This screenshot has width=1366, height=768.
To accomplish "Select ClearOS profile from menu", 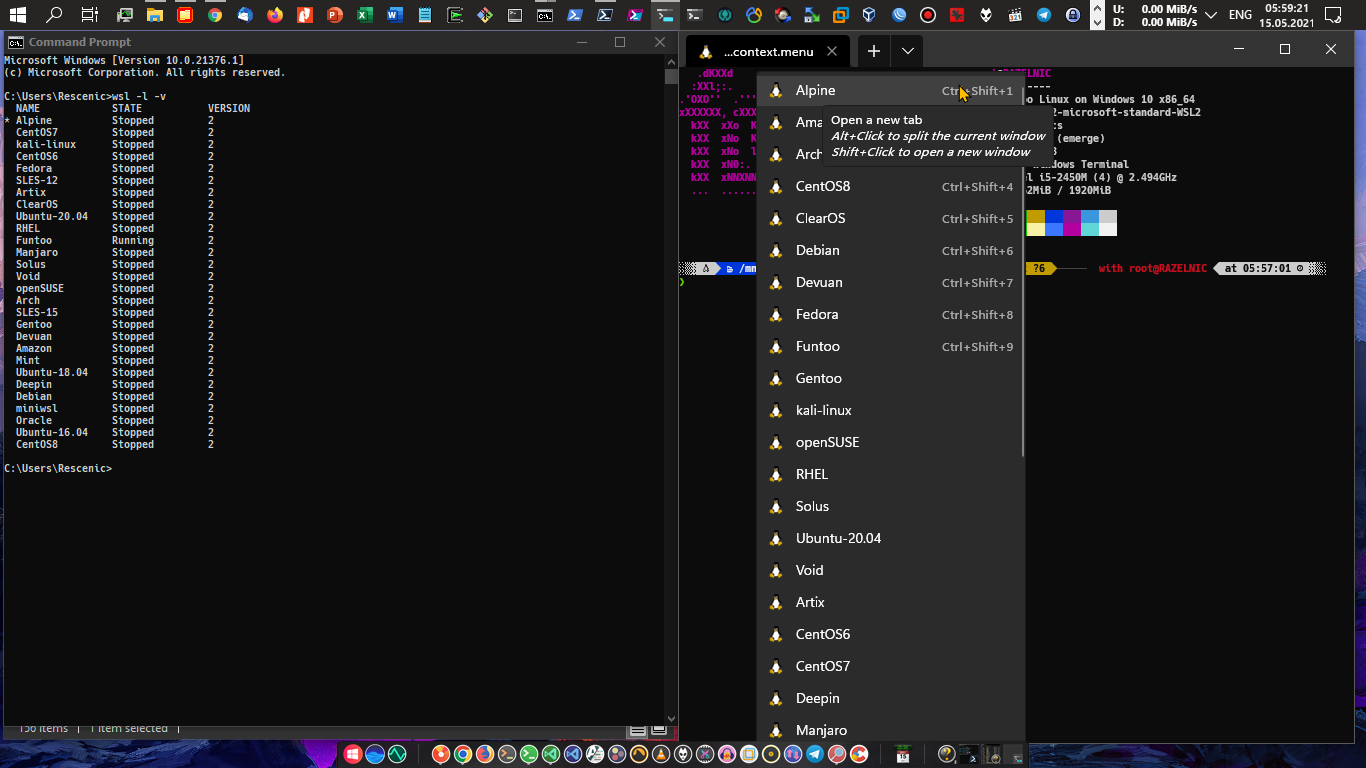I will click(x=891, y=218).
